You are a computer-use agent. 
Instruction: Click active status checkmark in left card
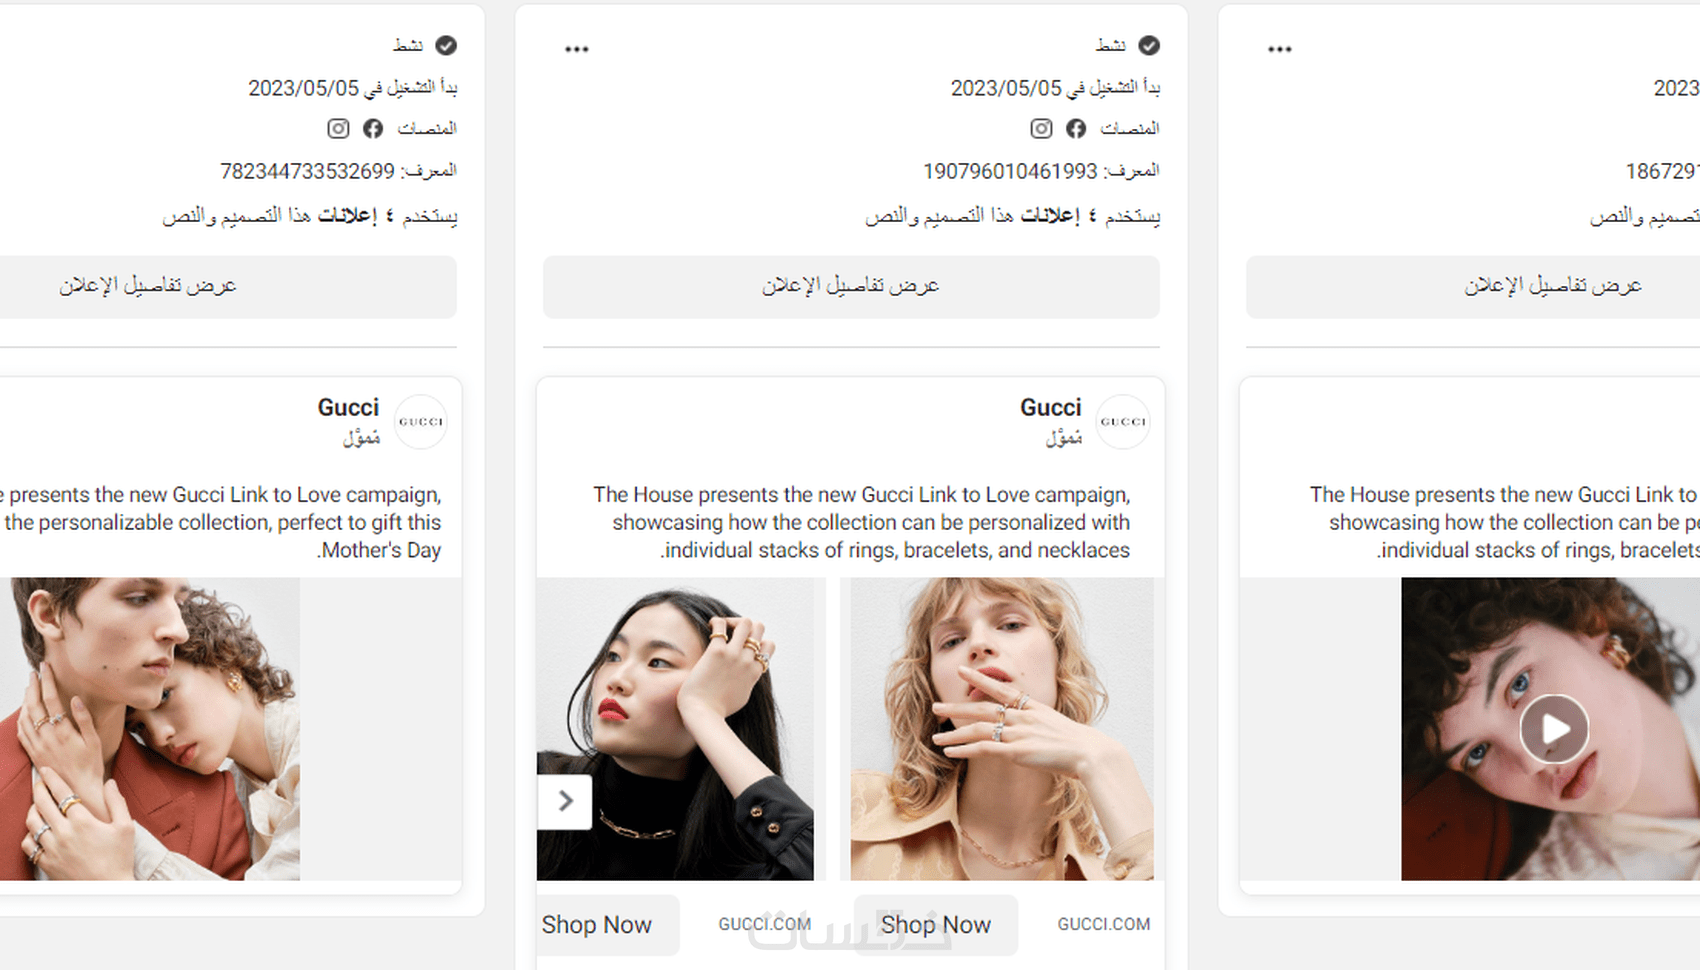tap(446, 45)
